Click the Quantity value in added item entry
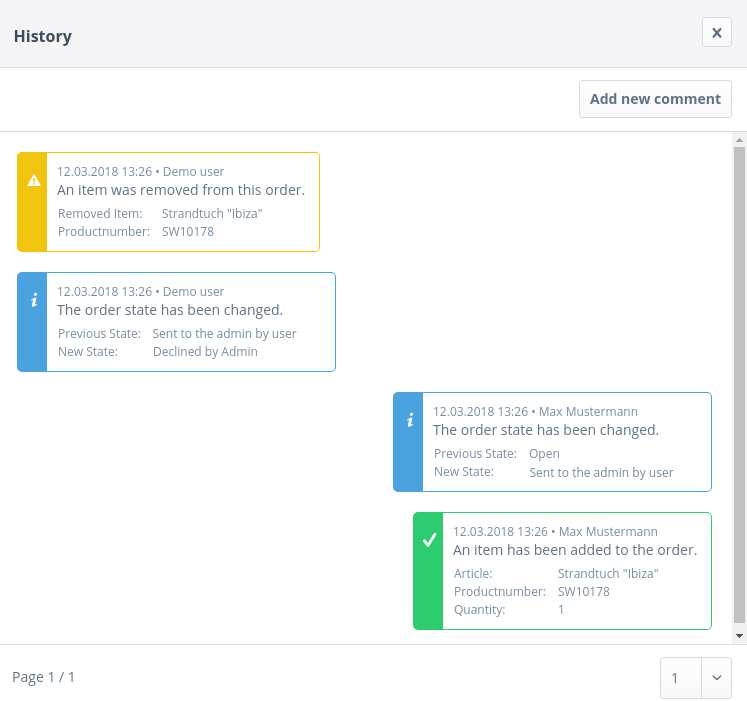The image size is (747, 701). pos(561,609)
